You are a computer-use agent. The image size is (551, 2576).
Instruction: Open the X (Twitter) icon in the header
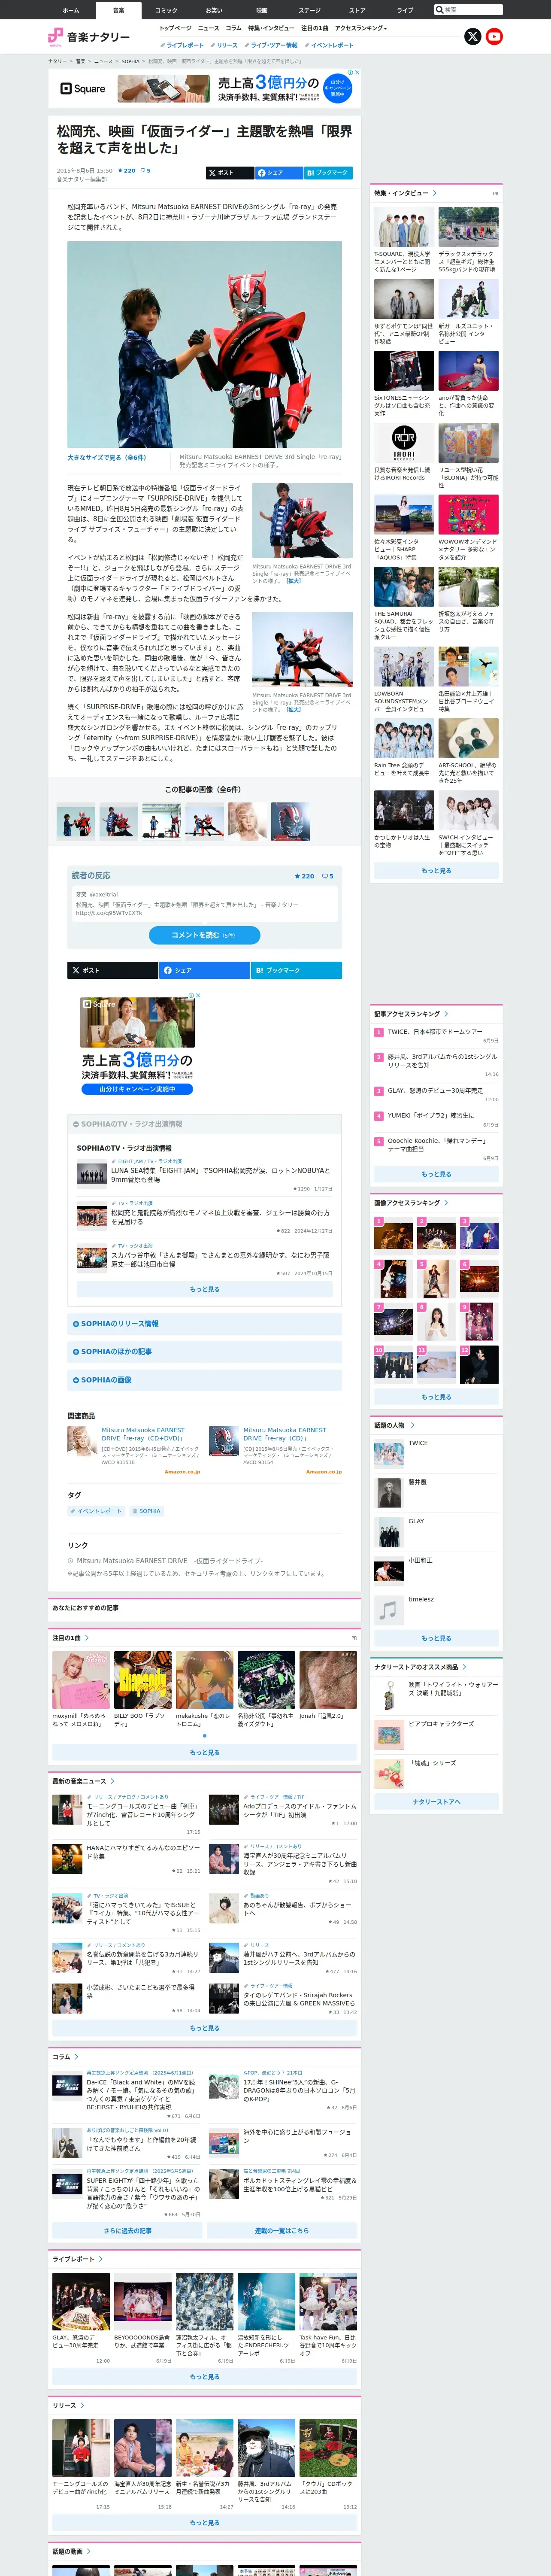(473, 37)
